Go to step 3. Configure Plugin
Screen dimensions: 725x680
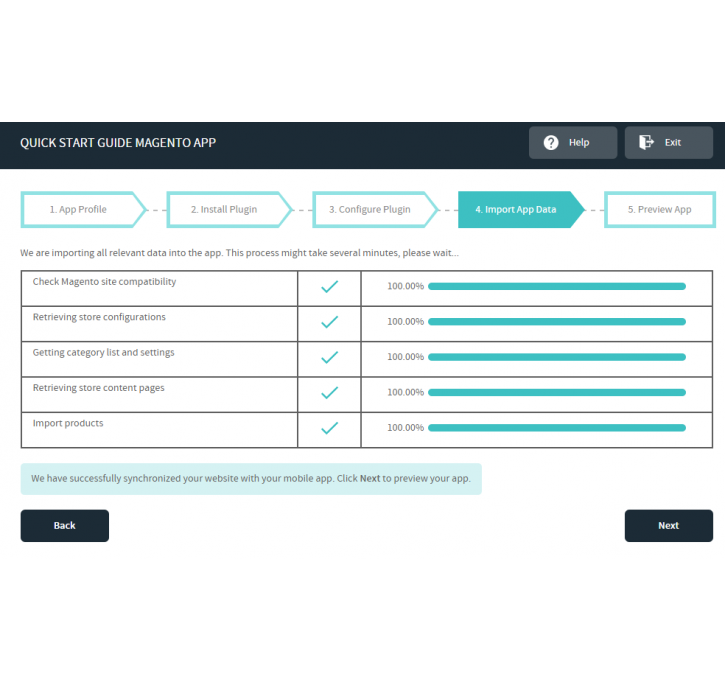[375, 209]
